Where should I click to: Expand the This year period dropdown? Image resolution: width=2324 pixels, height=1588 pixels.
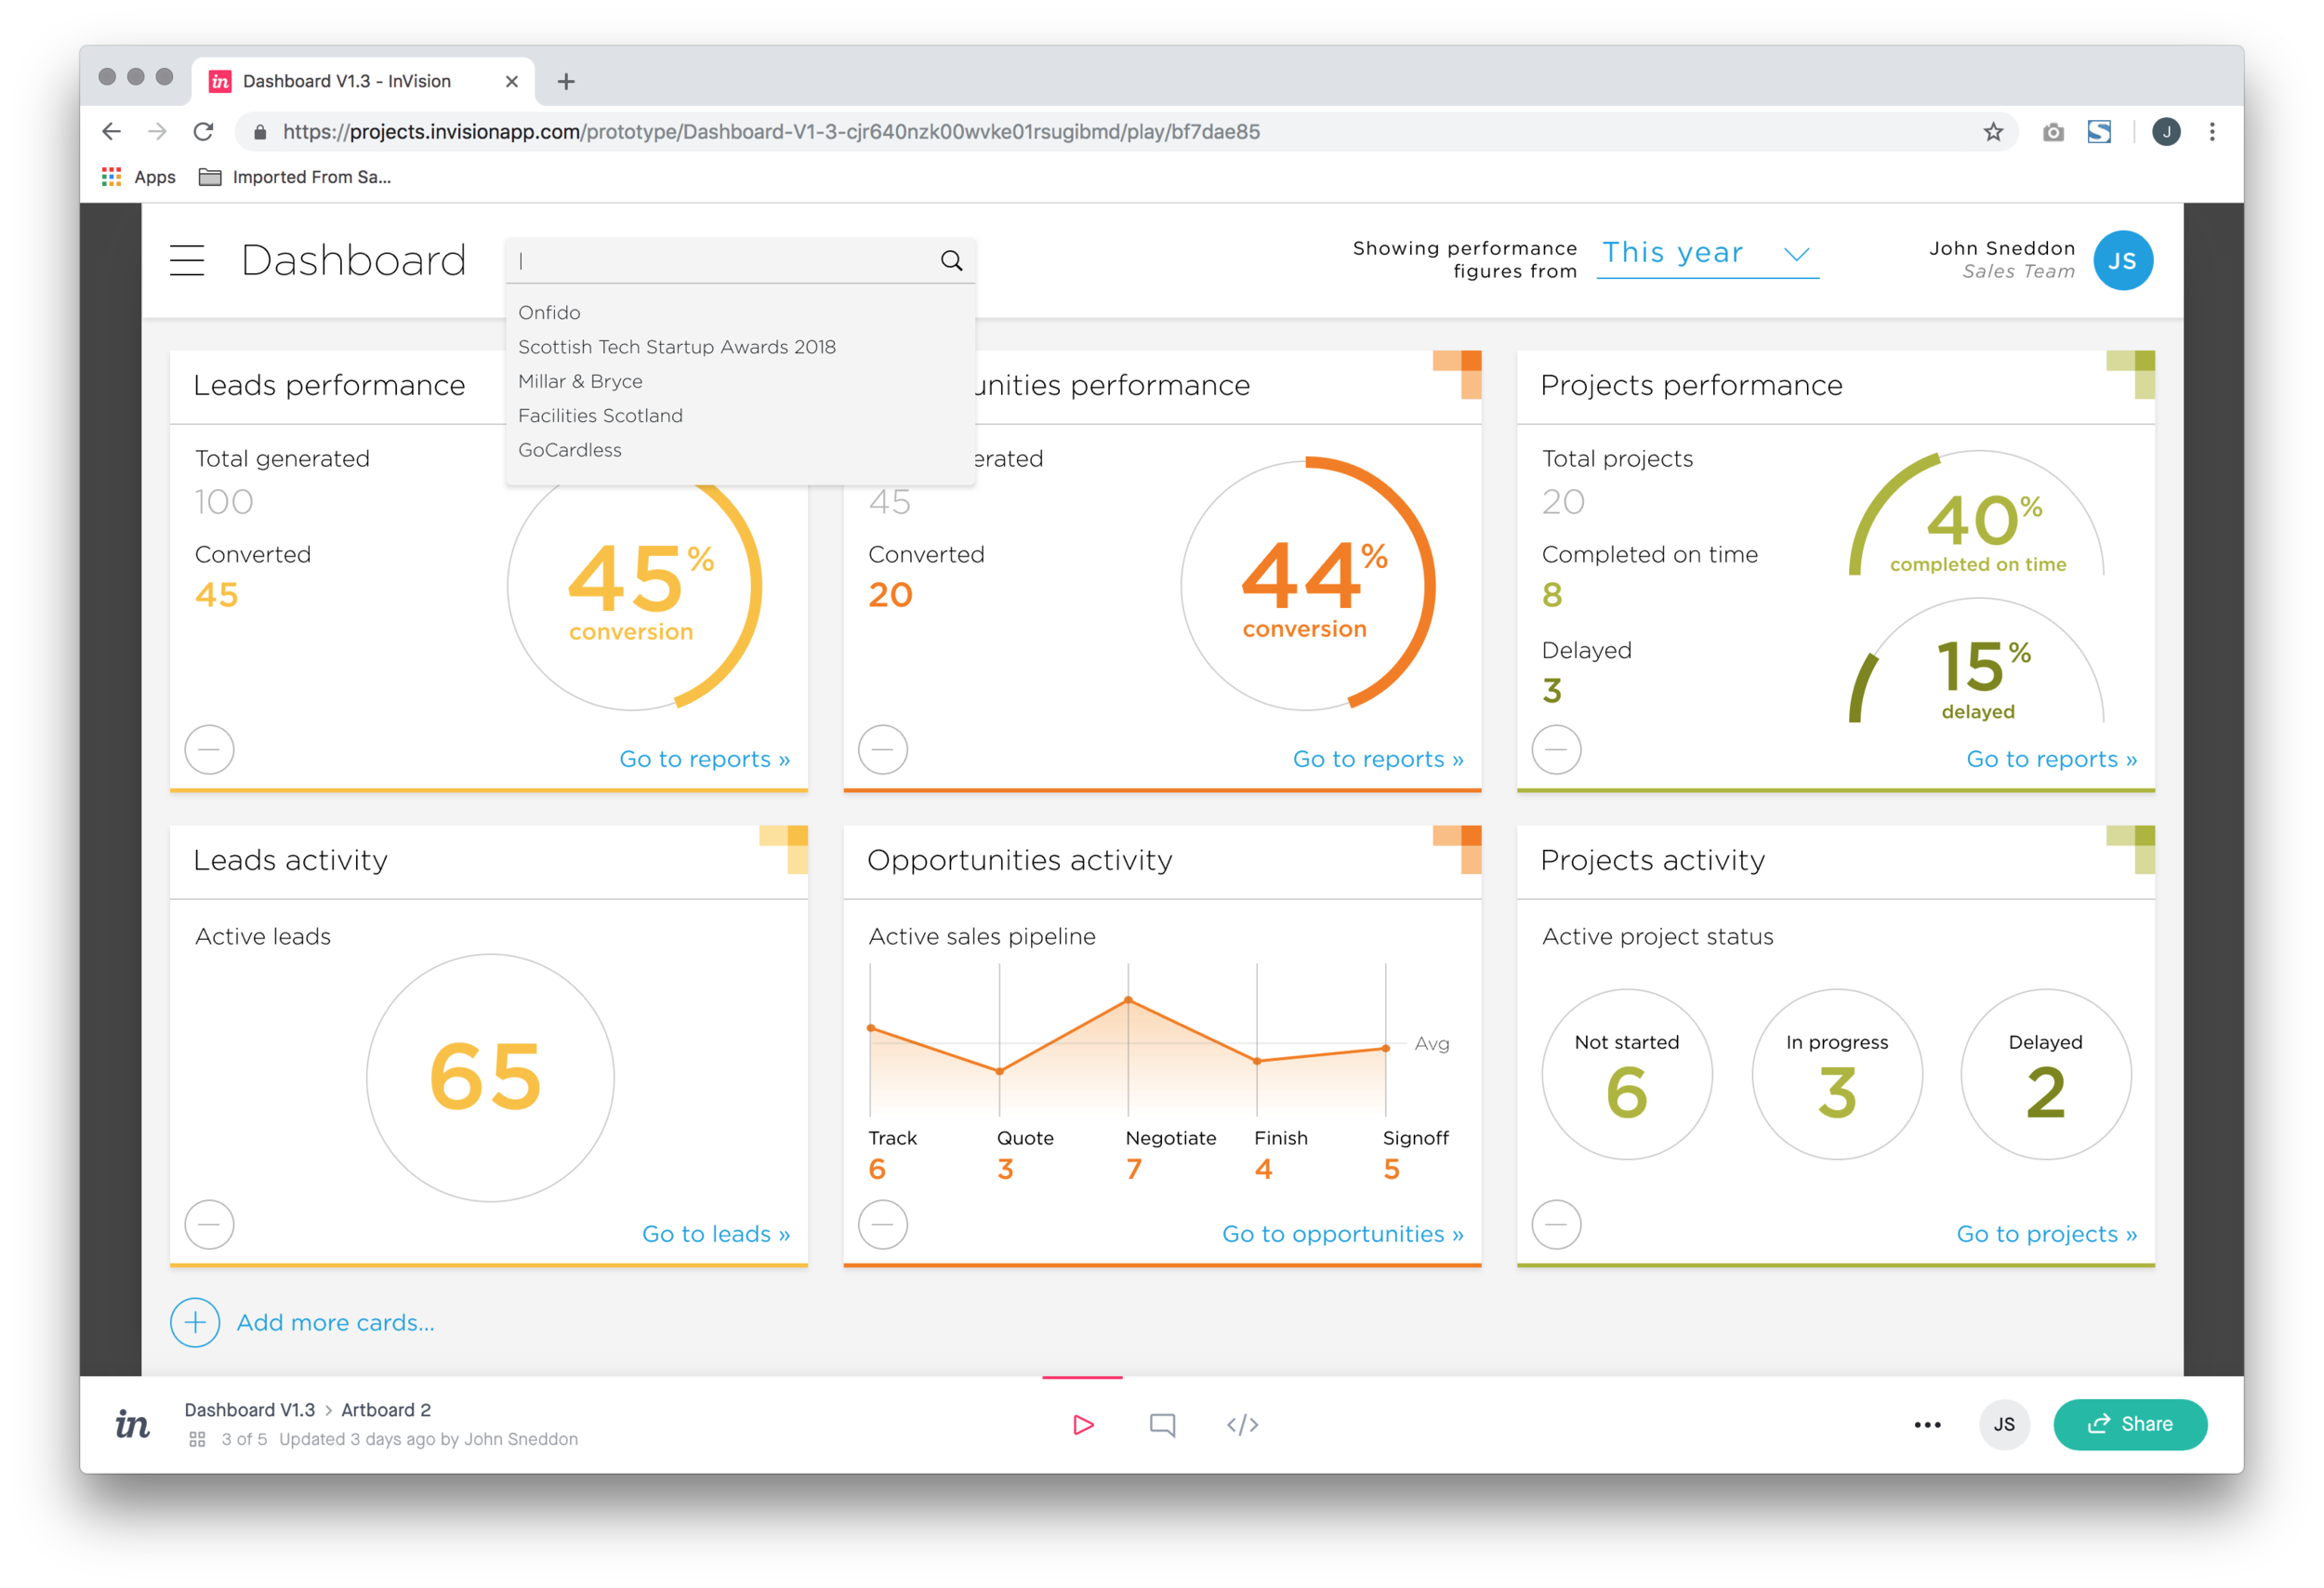click(1708, 253)
